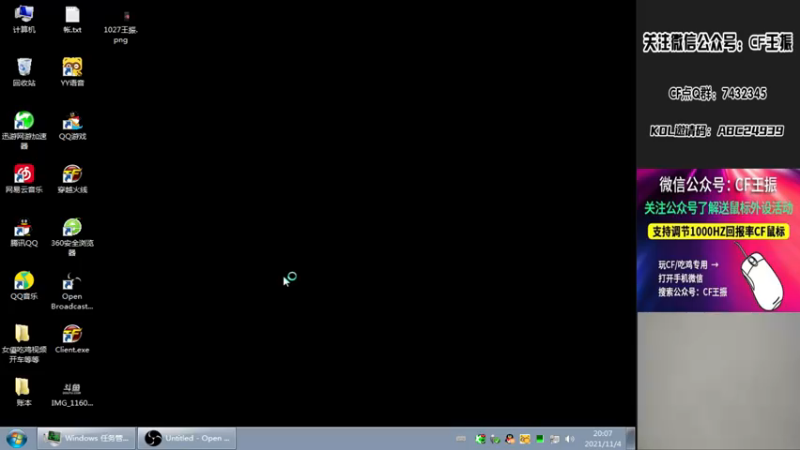
Task: Open the QQ音乐 desktop shortcut
Action: click(24, 285)
